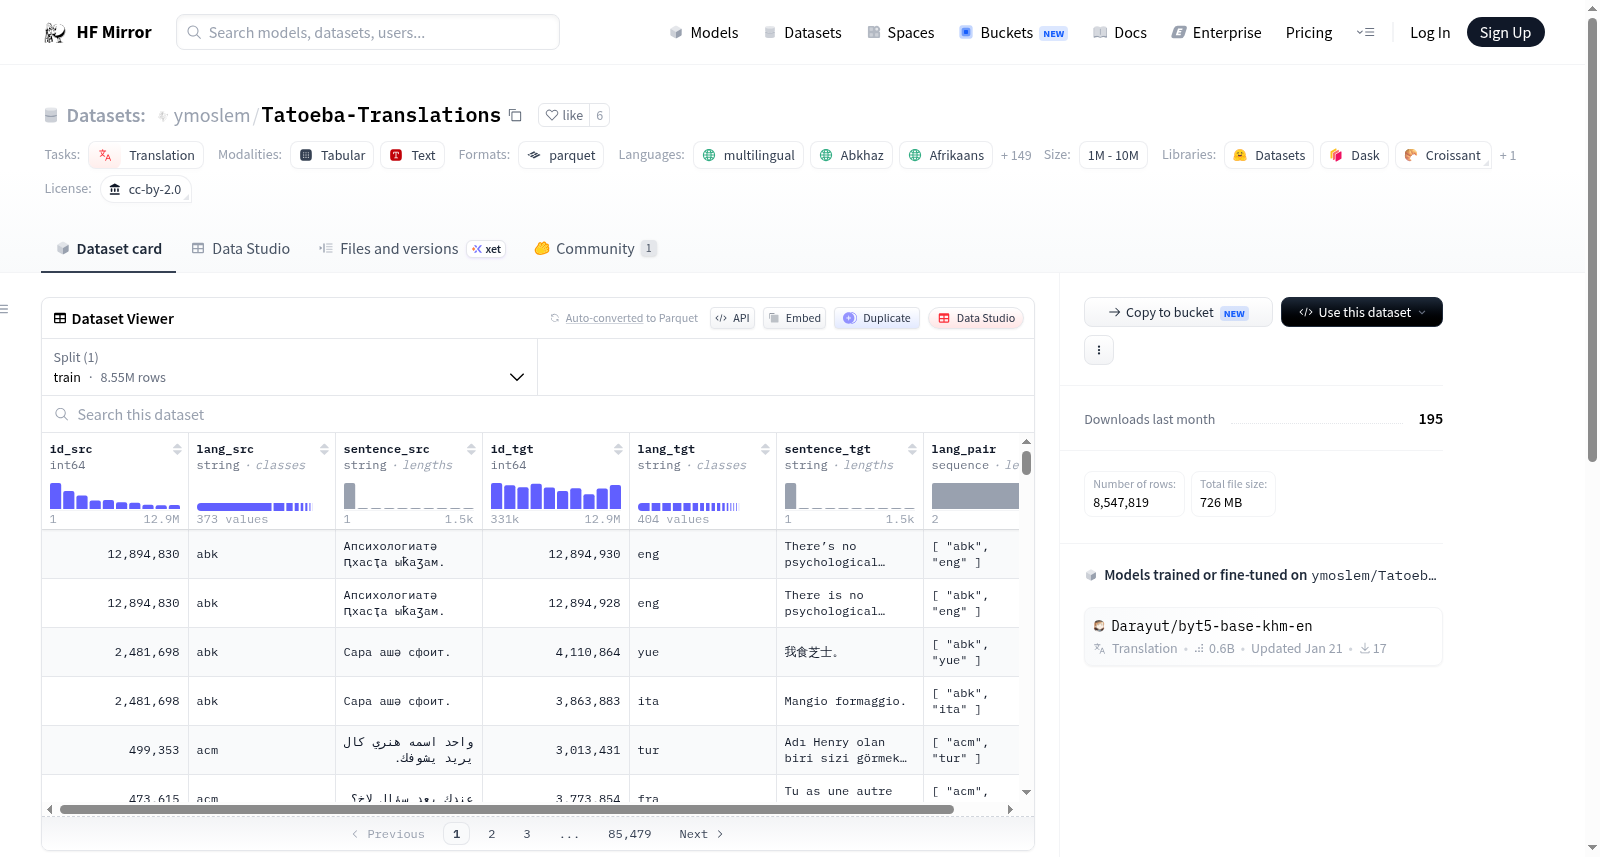This screenshot has width=1600, height=857.
Task: Focus the main search models field
Action: (368, 32)
